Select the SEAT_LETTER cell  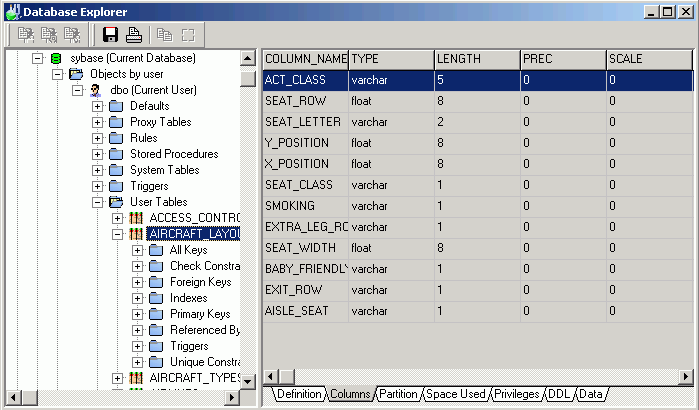pos(305,122)
